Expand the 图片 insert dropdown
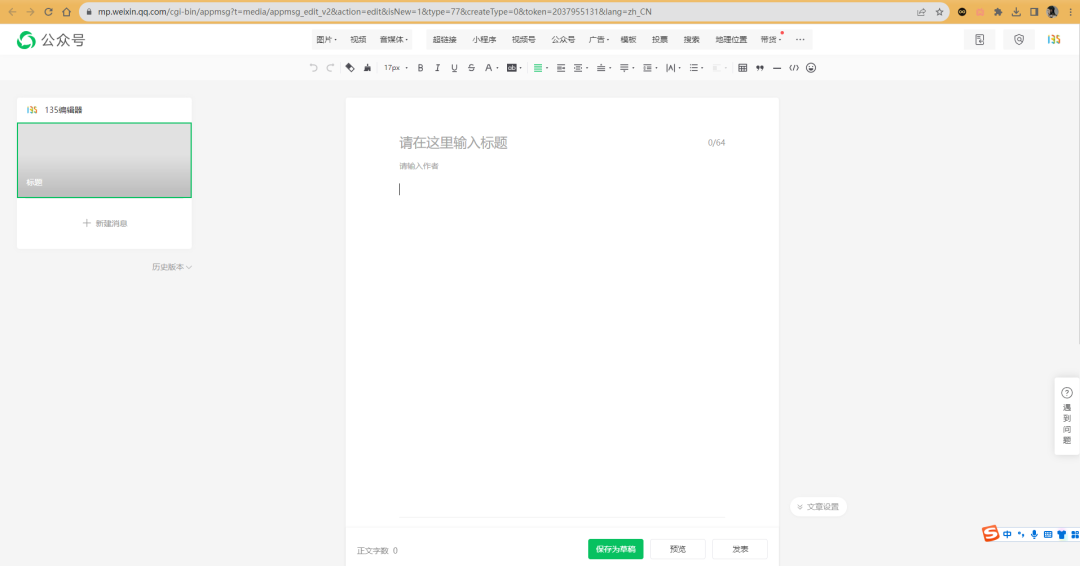 coord(325,40)
